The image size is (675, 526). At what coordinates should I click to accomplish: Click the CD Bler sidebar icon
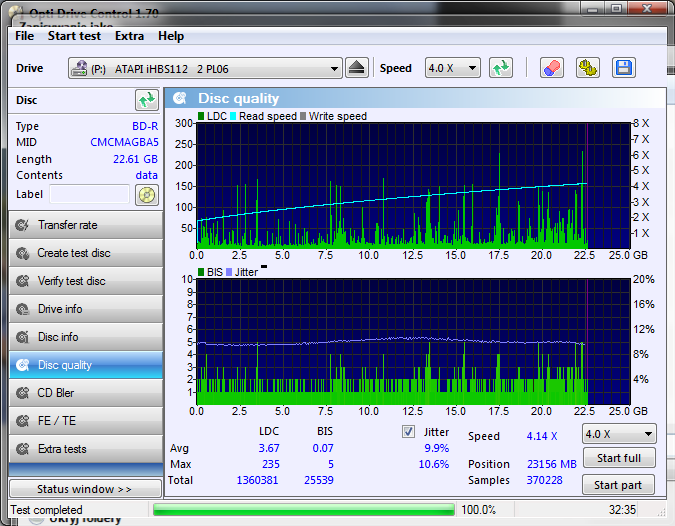tap(22, 393)
